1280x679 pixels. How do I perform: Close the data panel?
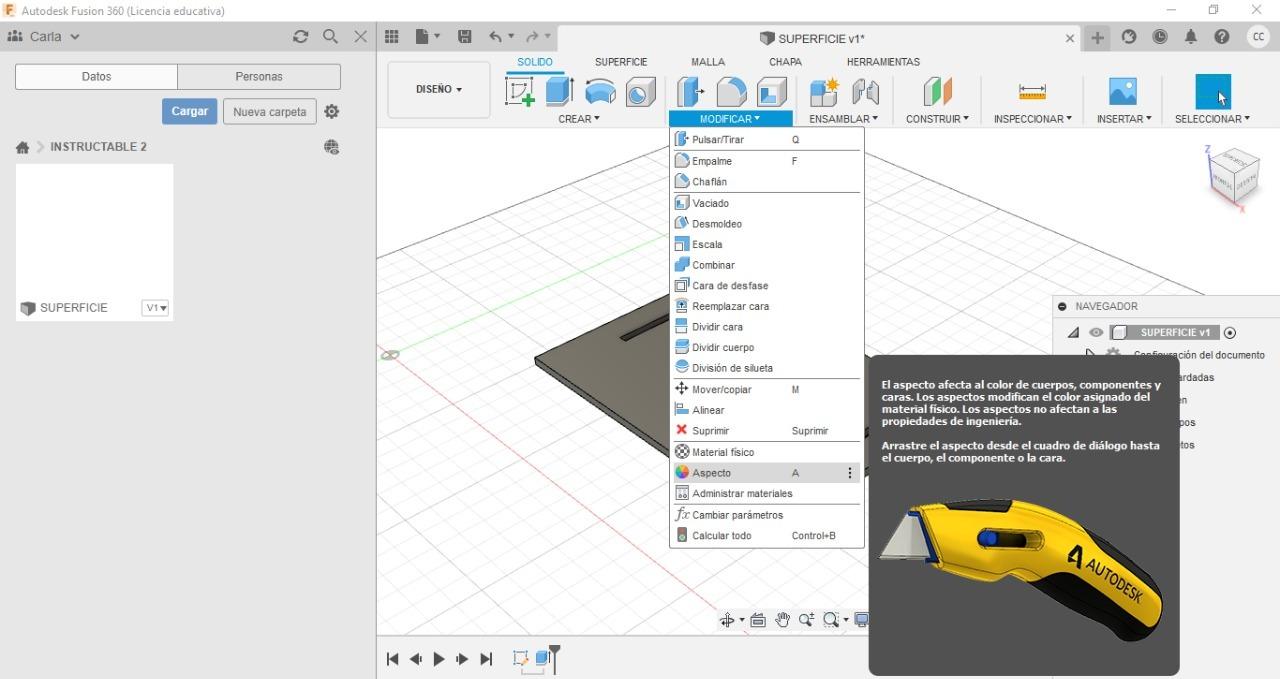360,36
